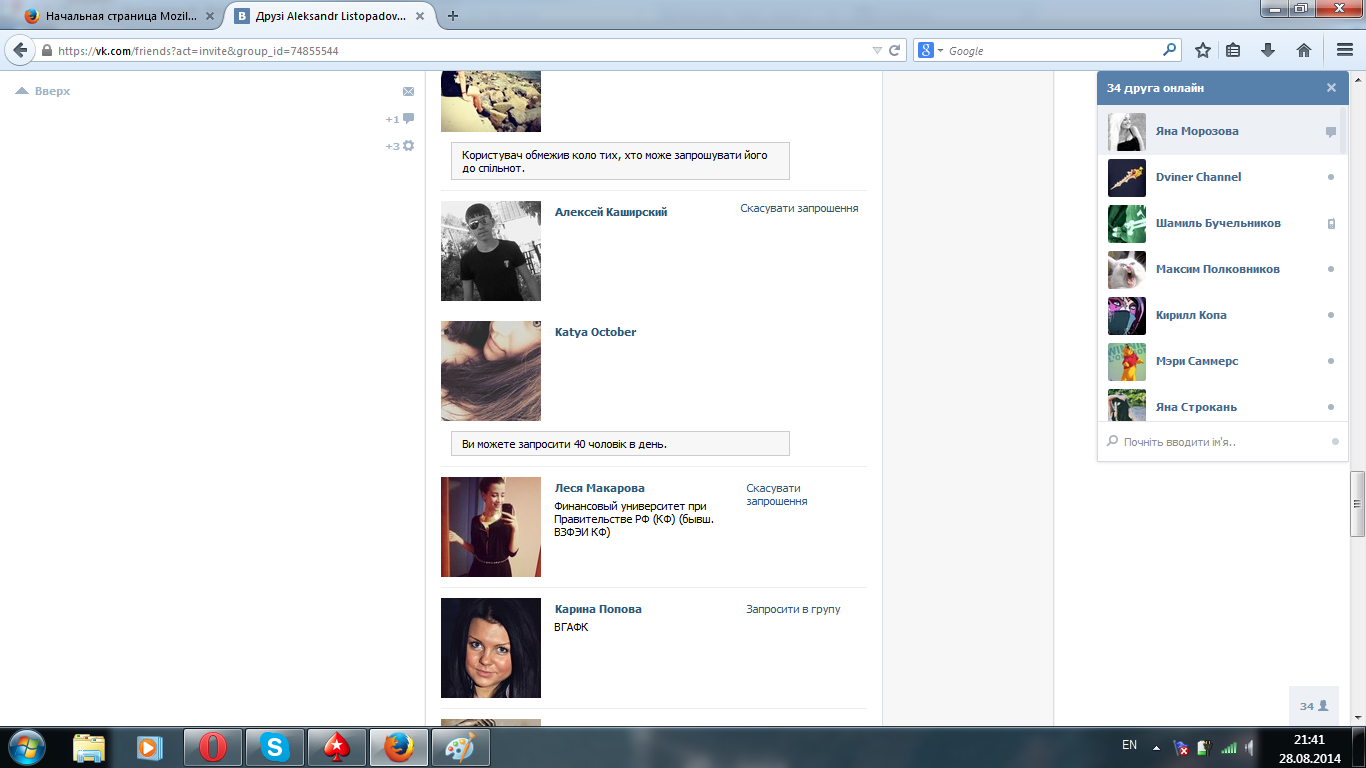
Task: Click the address bar URL field
Action: pyautogui.click(x=460, y=50)
